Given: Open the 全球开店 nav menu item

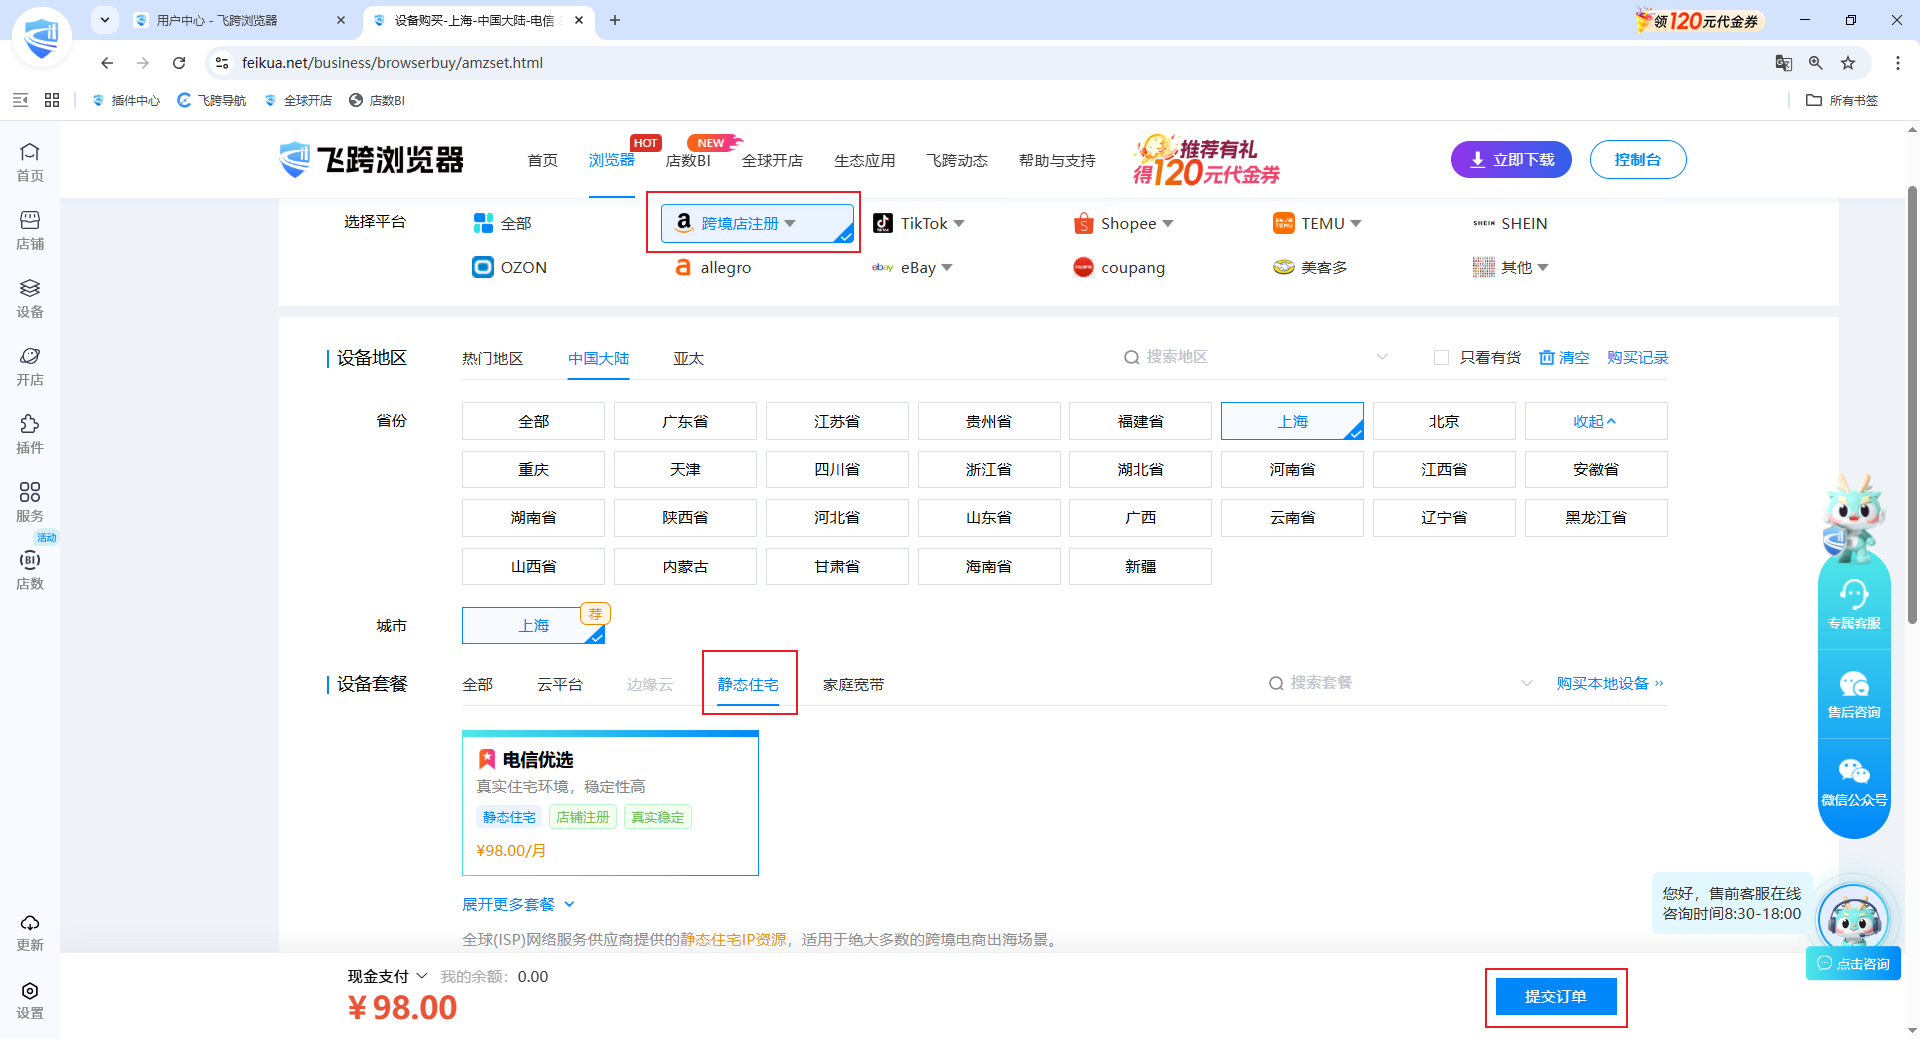Looking at the screenshot, I should (x=772, y=160).
